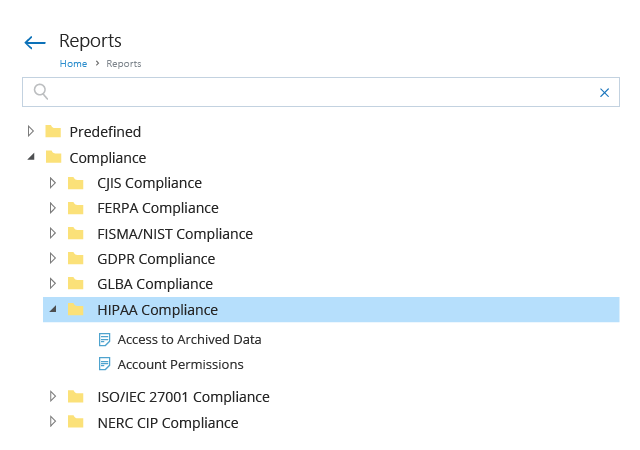Click the HIPAA Compliance folder icon

pyautogui.click(x=76, y=309)
